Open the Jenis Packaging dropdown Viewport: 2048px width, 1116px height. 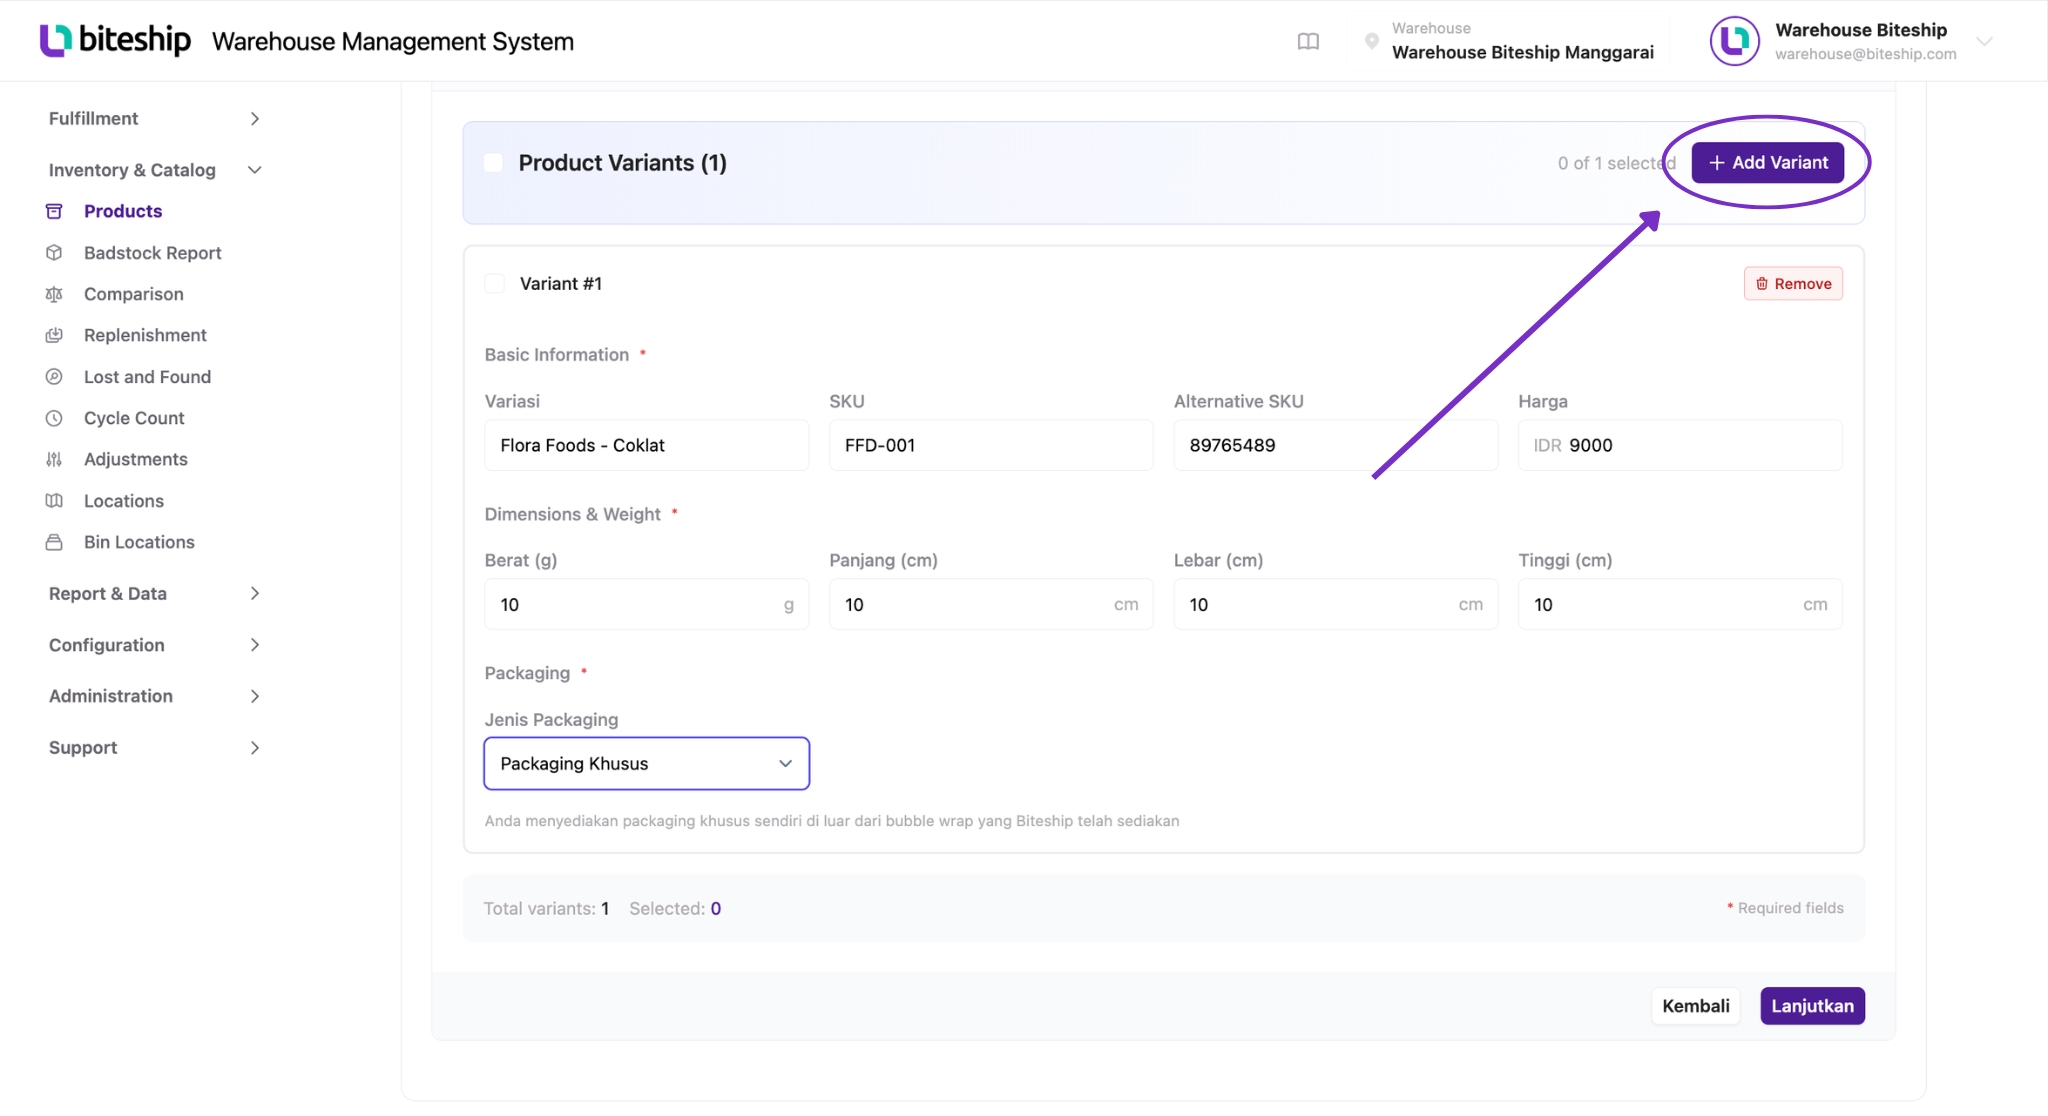[x=646, y=764]
